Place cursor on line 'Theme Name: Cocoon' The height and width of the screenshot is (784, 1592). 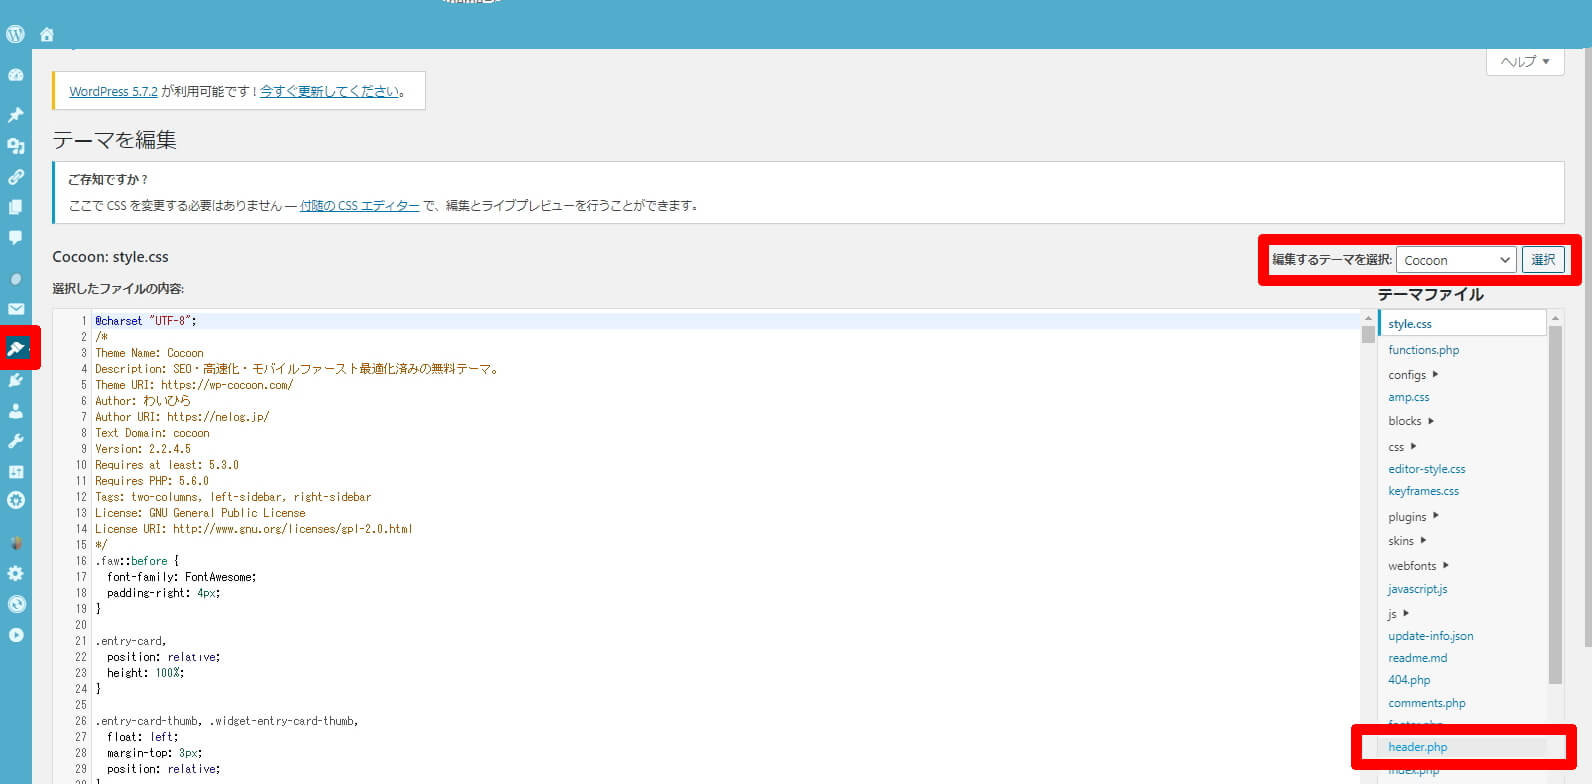[x=149, y=353]
